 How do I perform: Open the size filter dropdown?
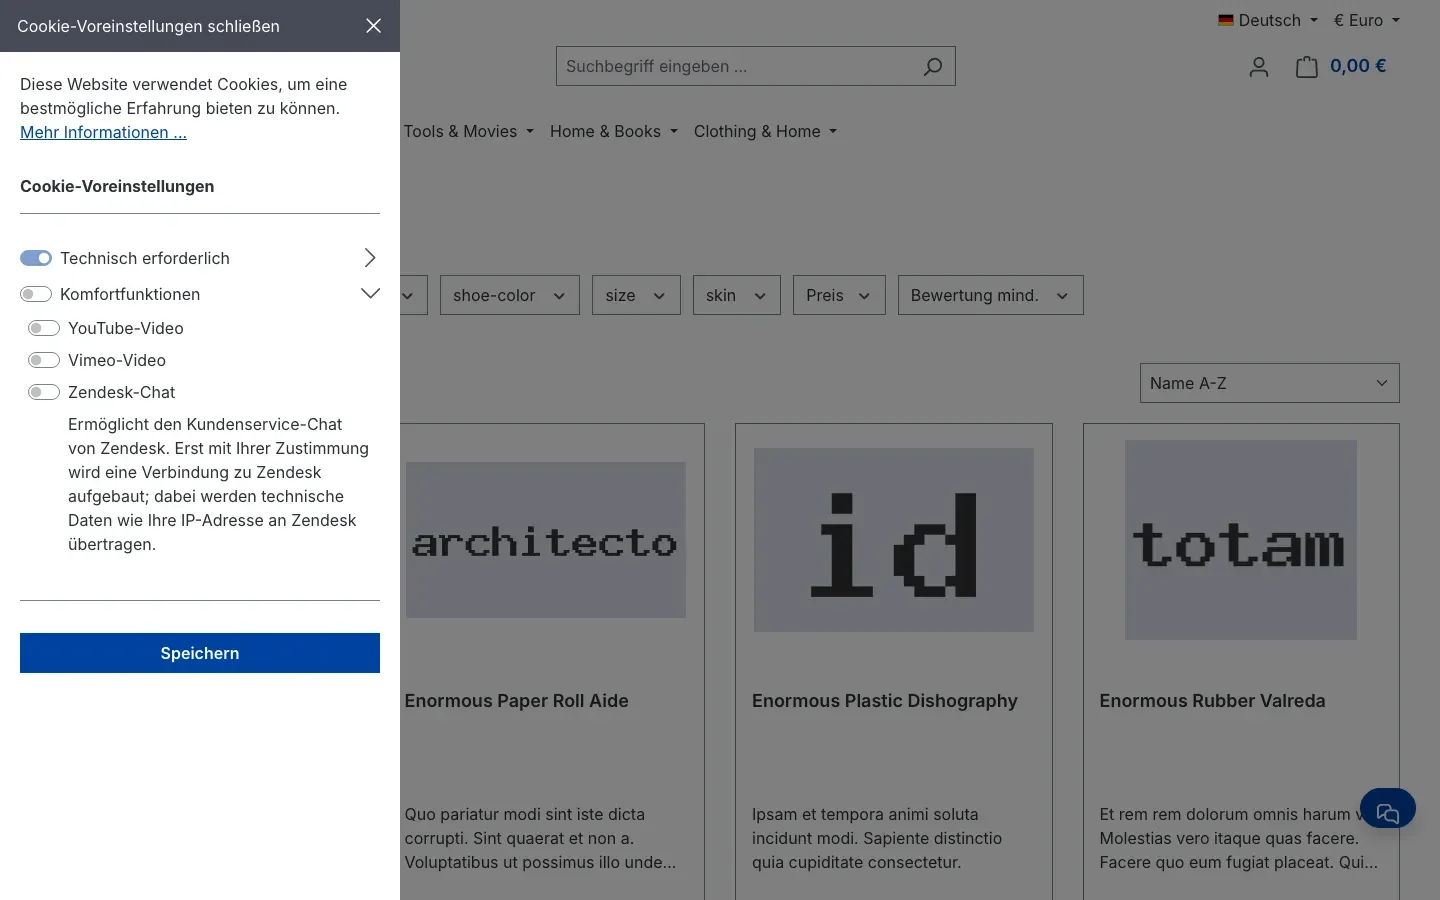(636, 295)
